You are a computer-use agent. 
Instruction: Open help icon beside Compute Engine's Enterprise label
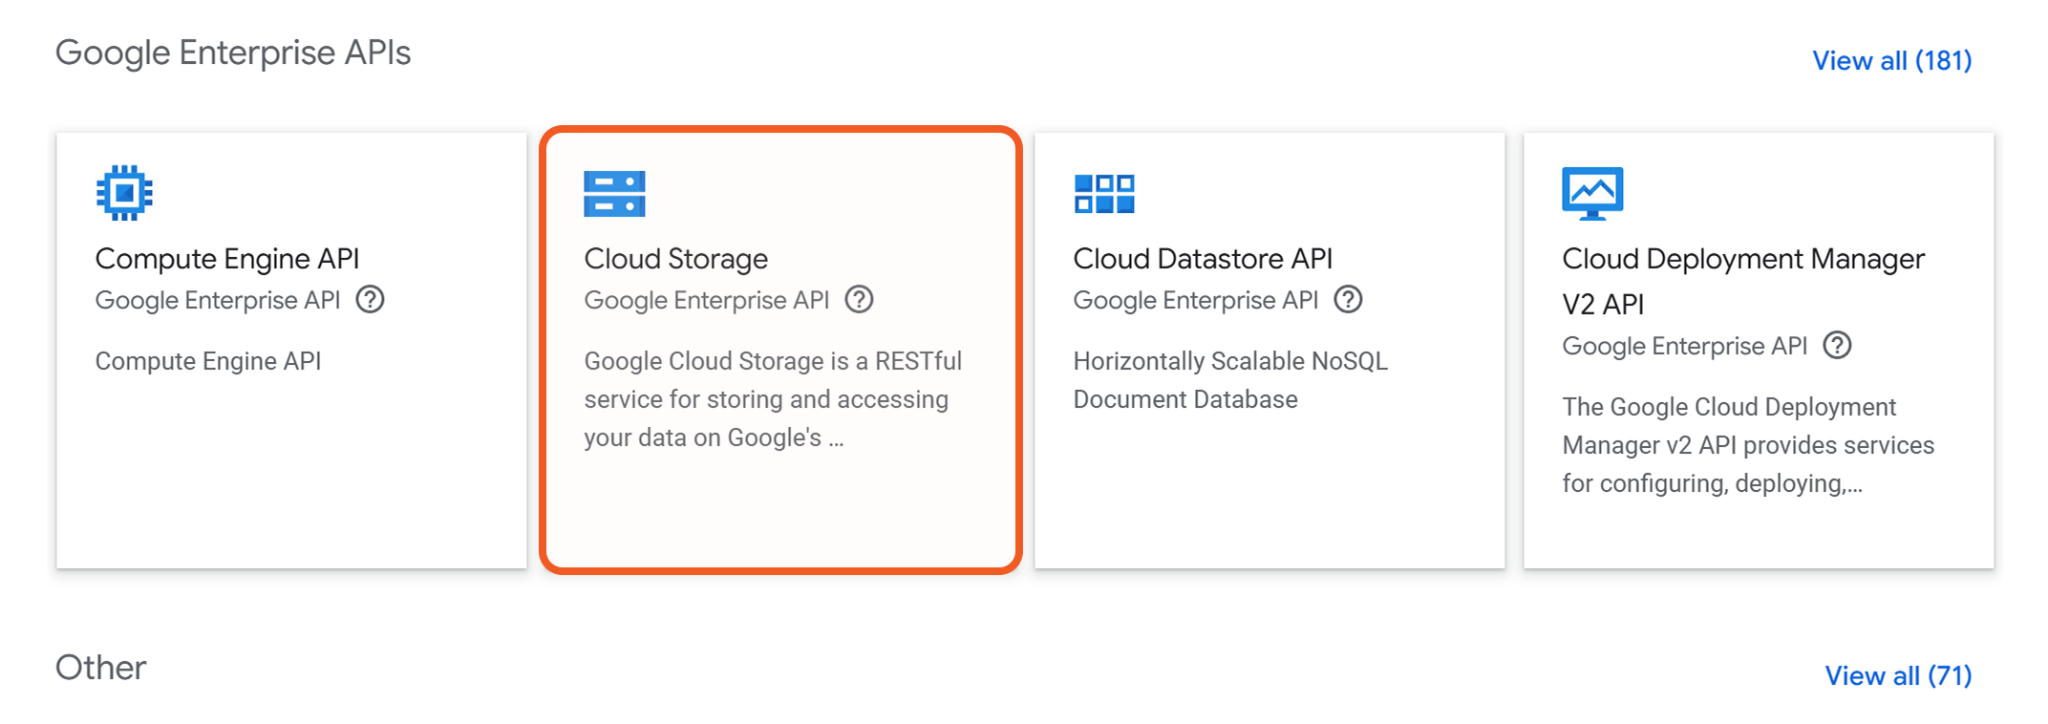click(371, 300)
